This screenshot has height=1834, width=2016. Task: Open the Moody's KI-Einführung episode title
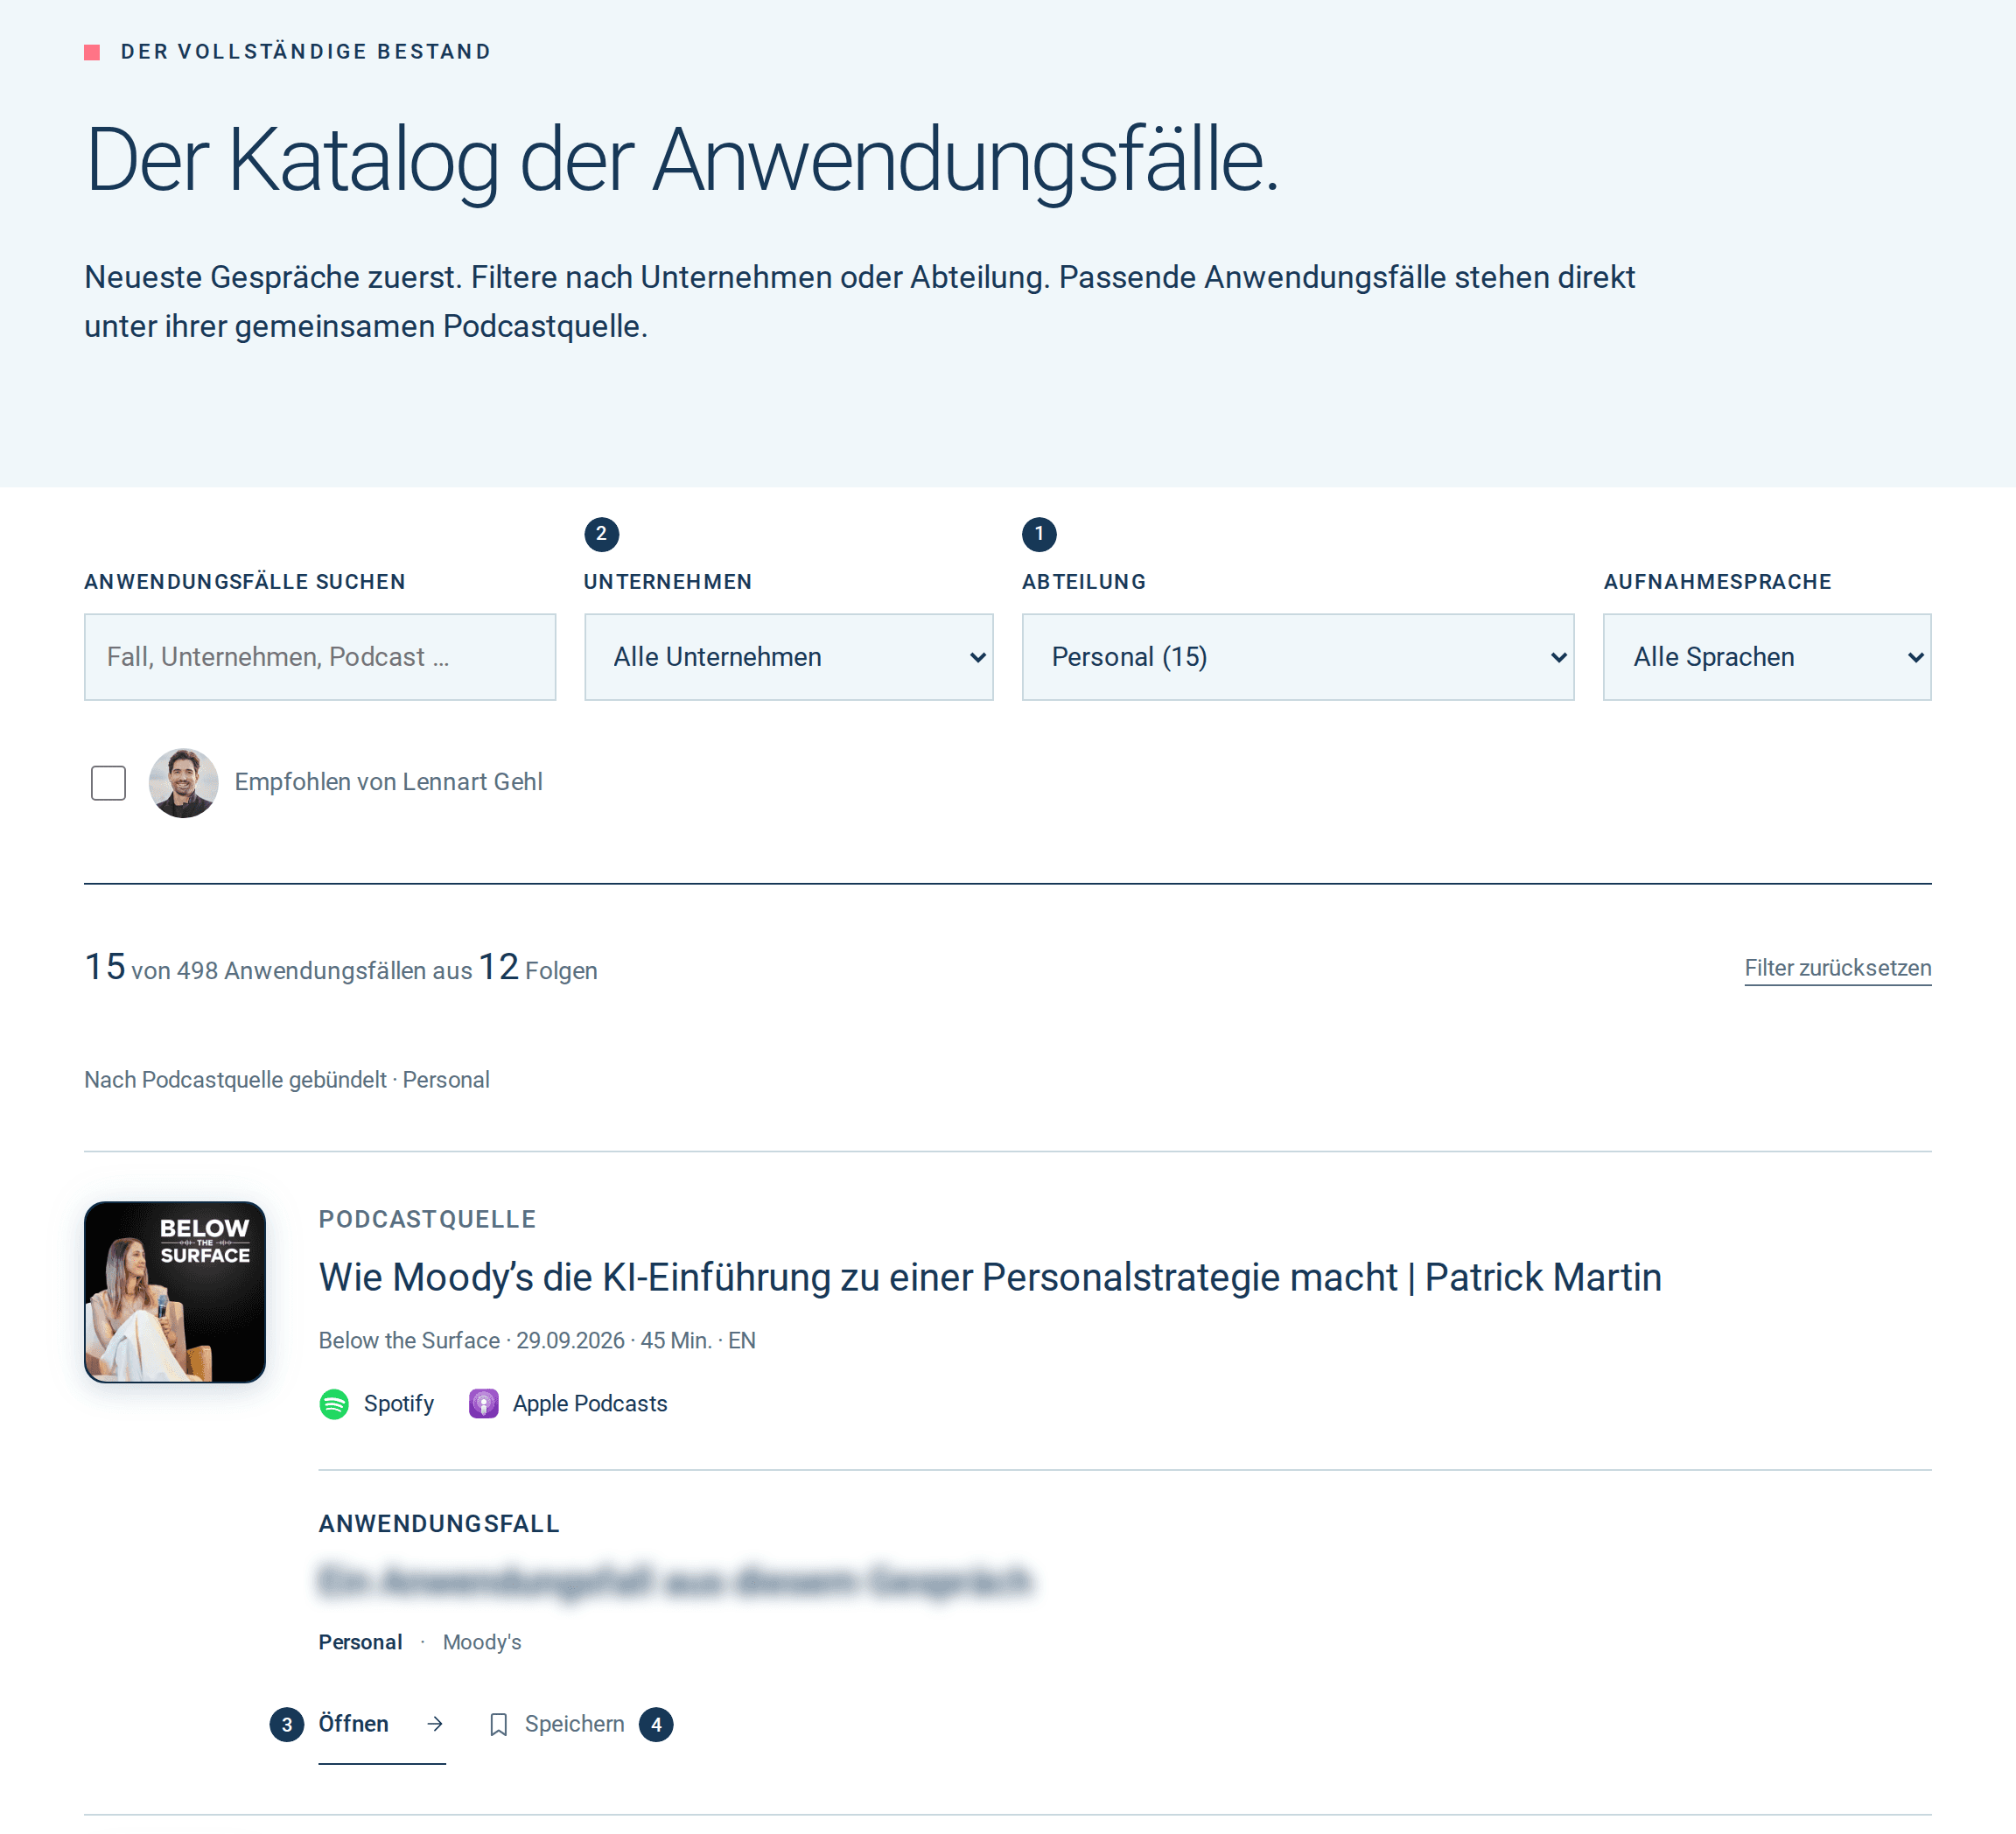[x=990, y=1277]
